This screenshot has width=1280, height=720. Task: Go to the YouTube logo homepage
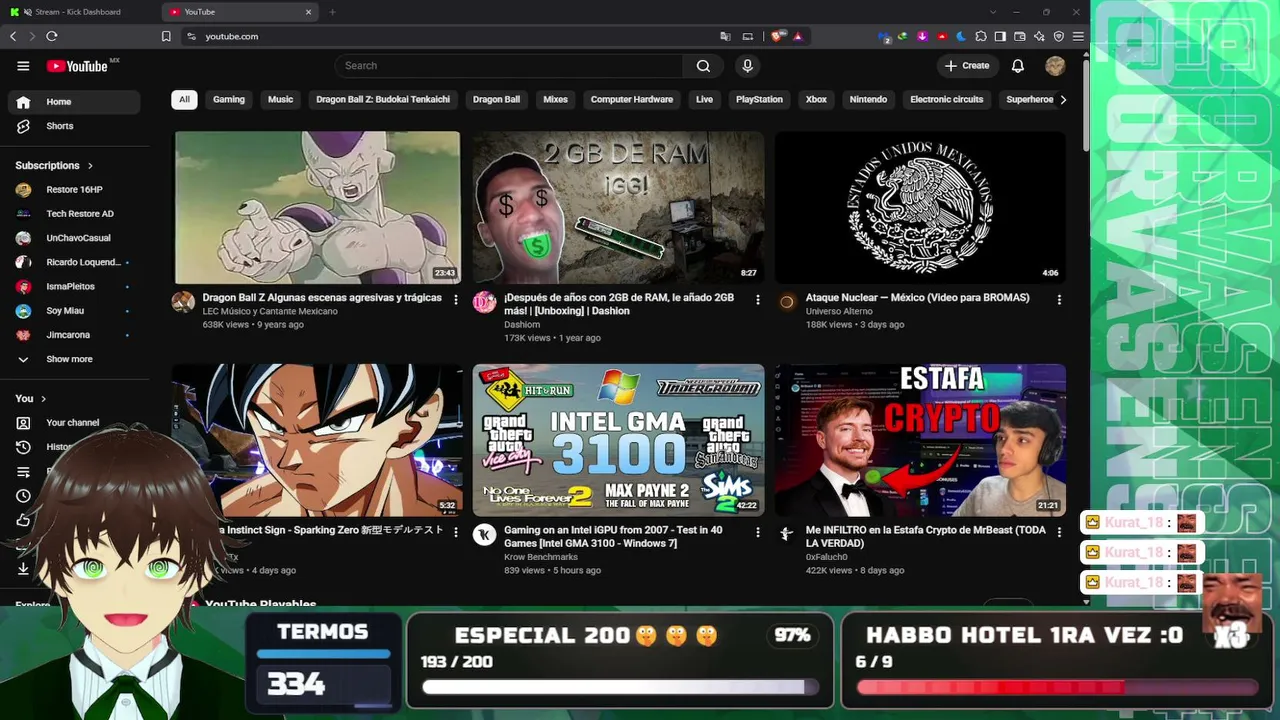point(77,66)
